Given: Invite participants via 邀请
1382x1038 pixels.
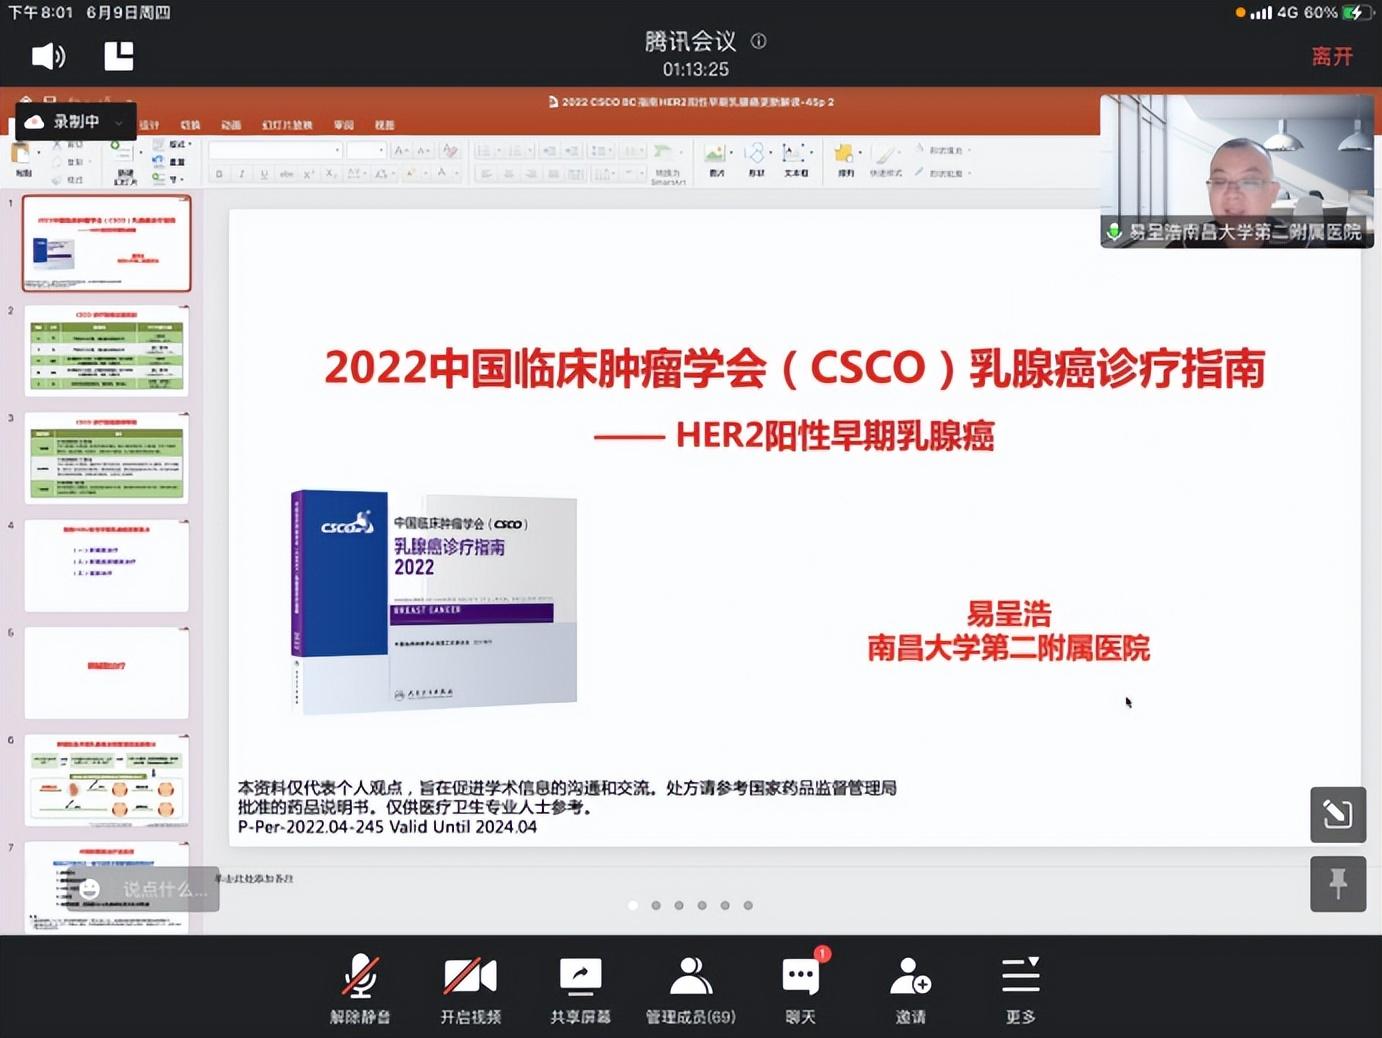Looking at the screenshot, I should click(910, 988).
